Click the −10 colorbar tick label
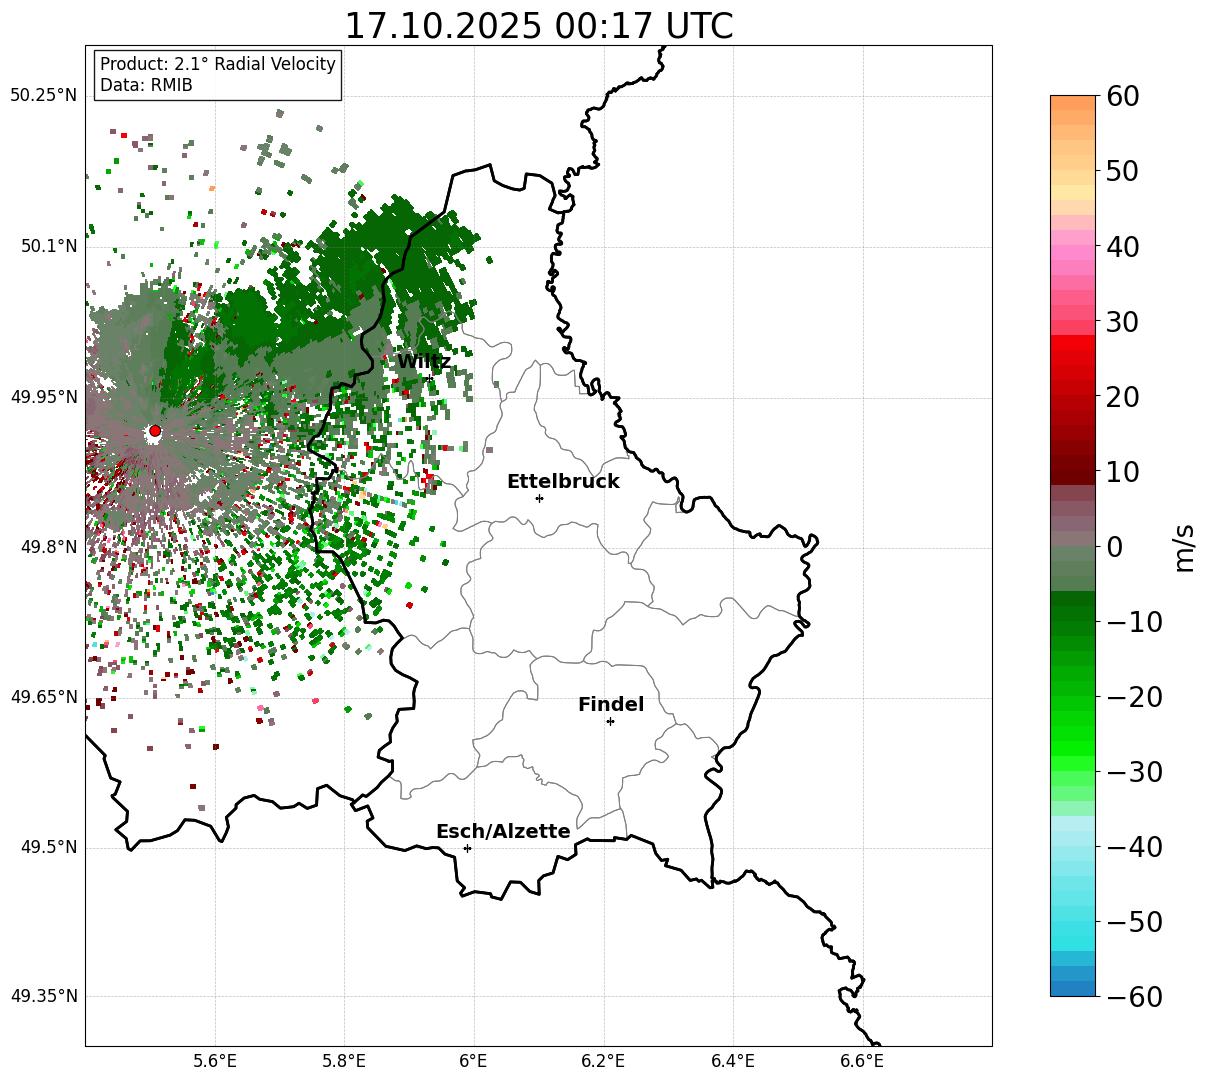This screenshot has height=1081, width=1207. [1134, 622]
